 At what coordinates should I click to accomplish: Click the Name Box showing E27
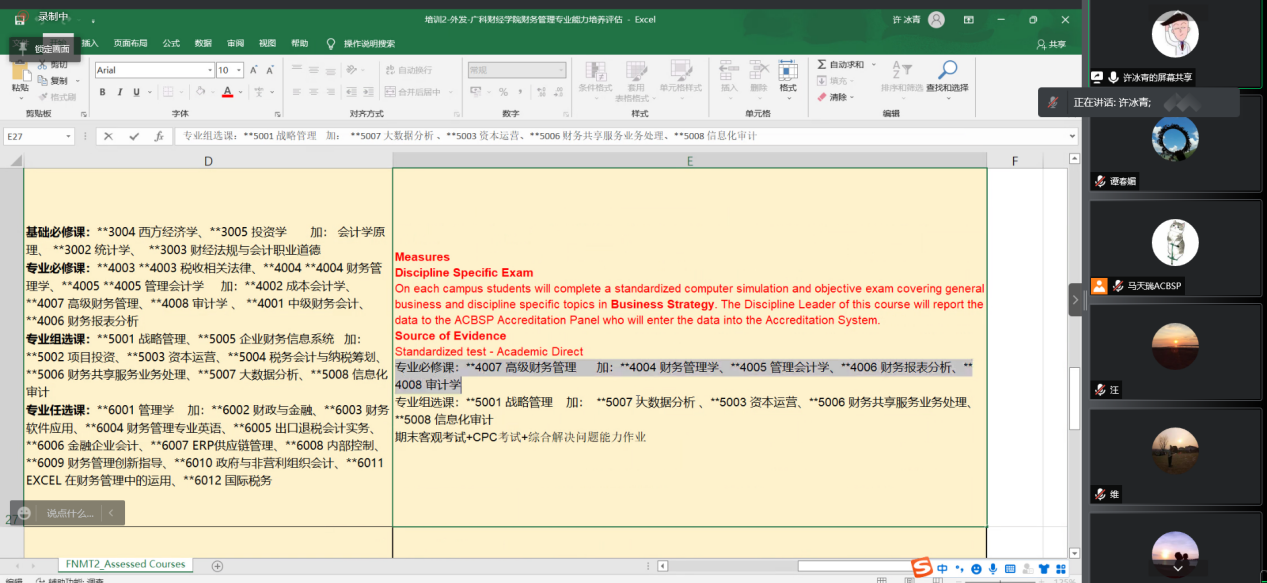[x=40, y=136]
